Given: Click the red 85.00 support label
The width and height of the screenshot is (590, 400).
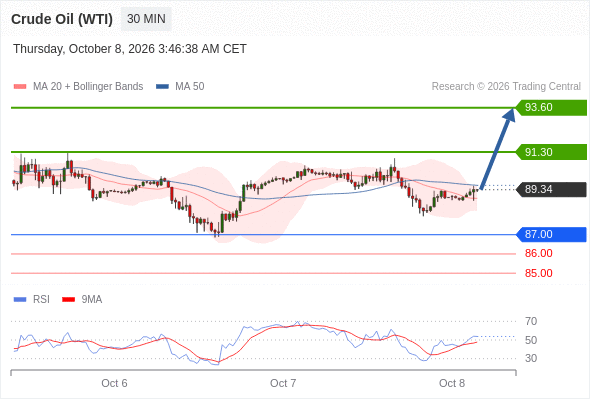Looking at the screenshot, I should [x=538, y=273].
